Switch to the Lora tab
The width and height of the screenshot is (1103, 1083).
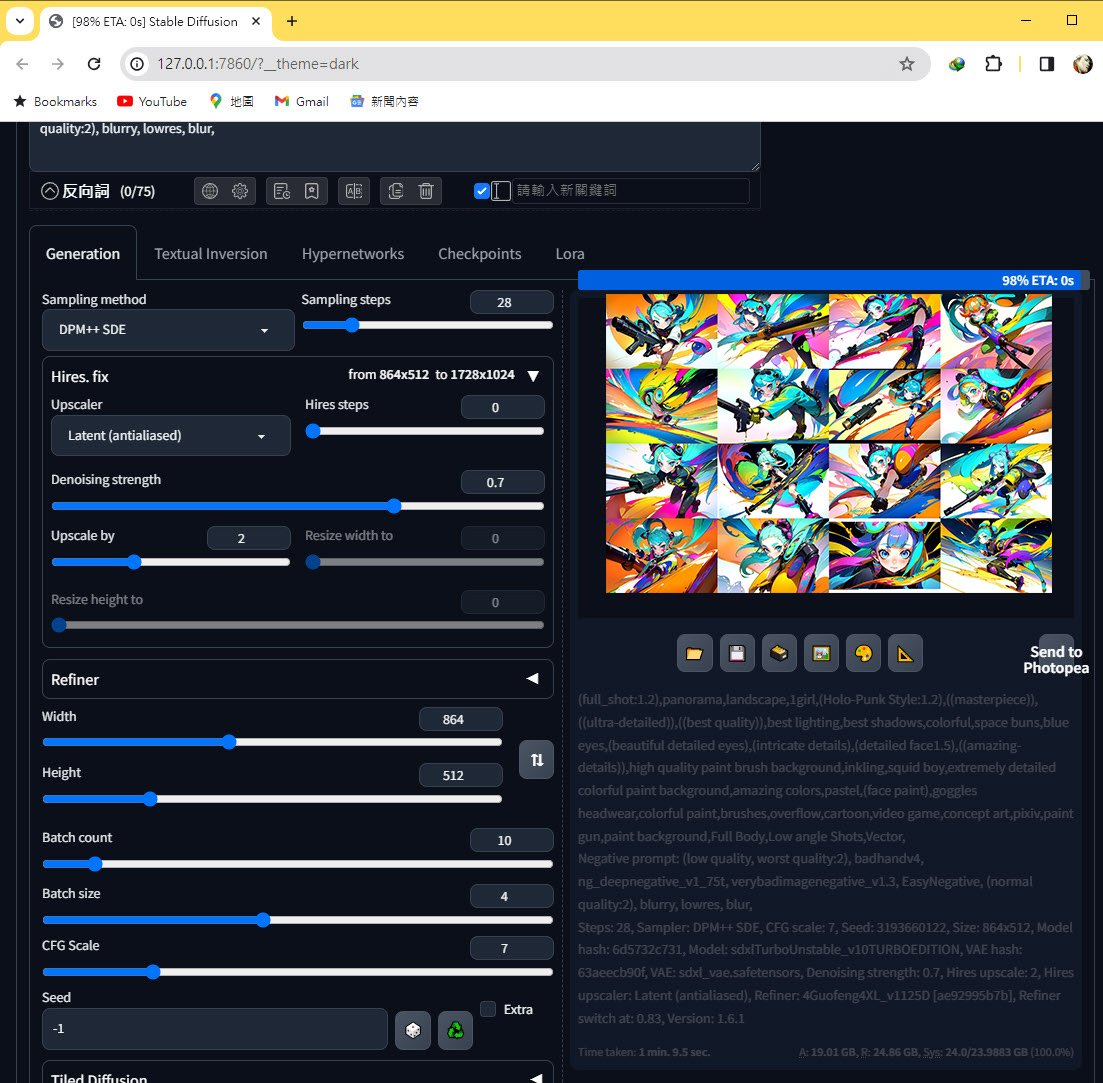570,254
